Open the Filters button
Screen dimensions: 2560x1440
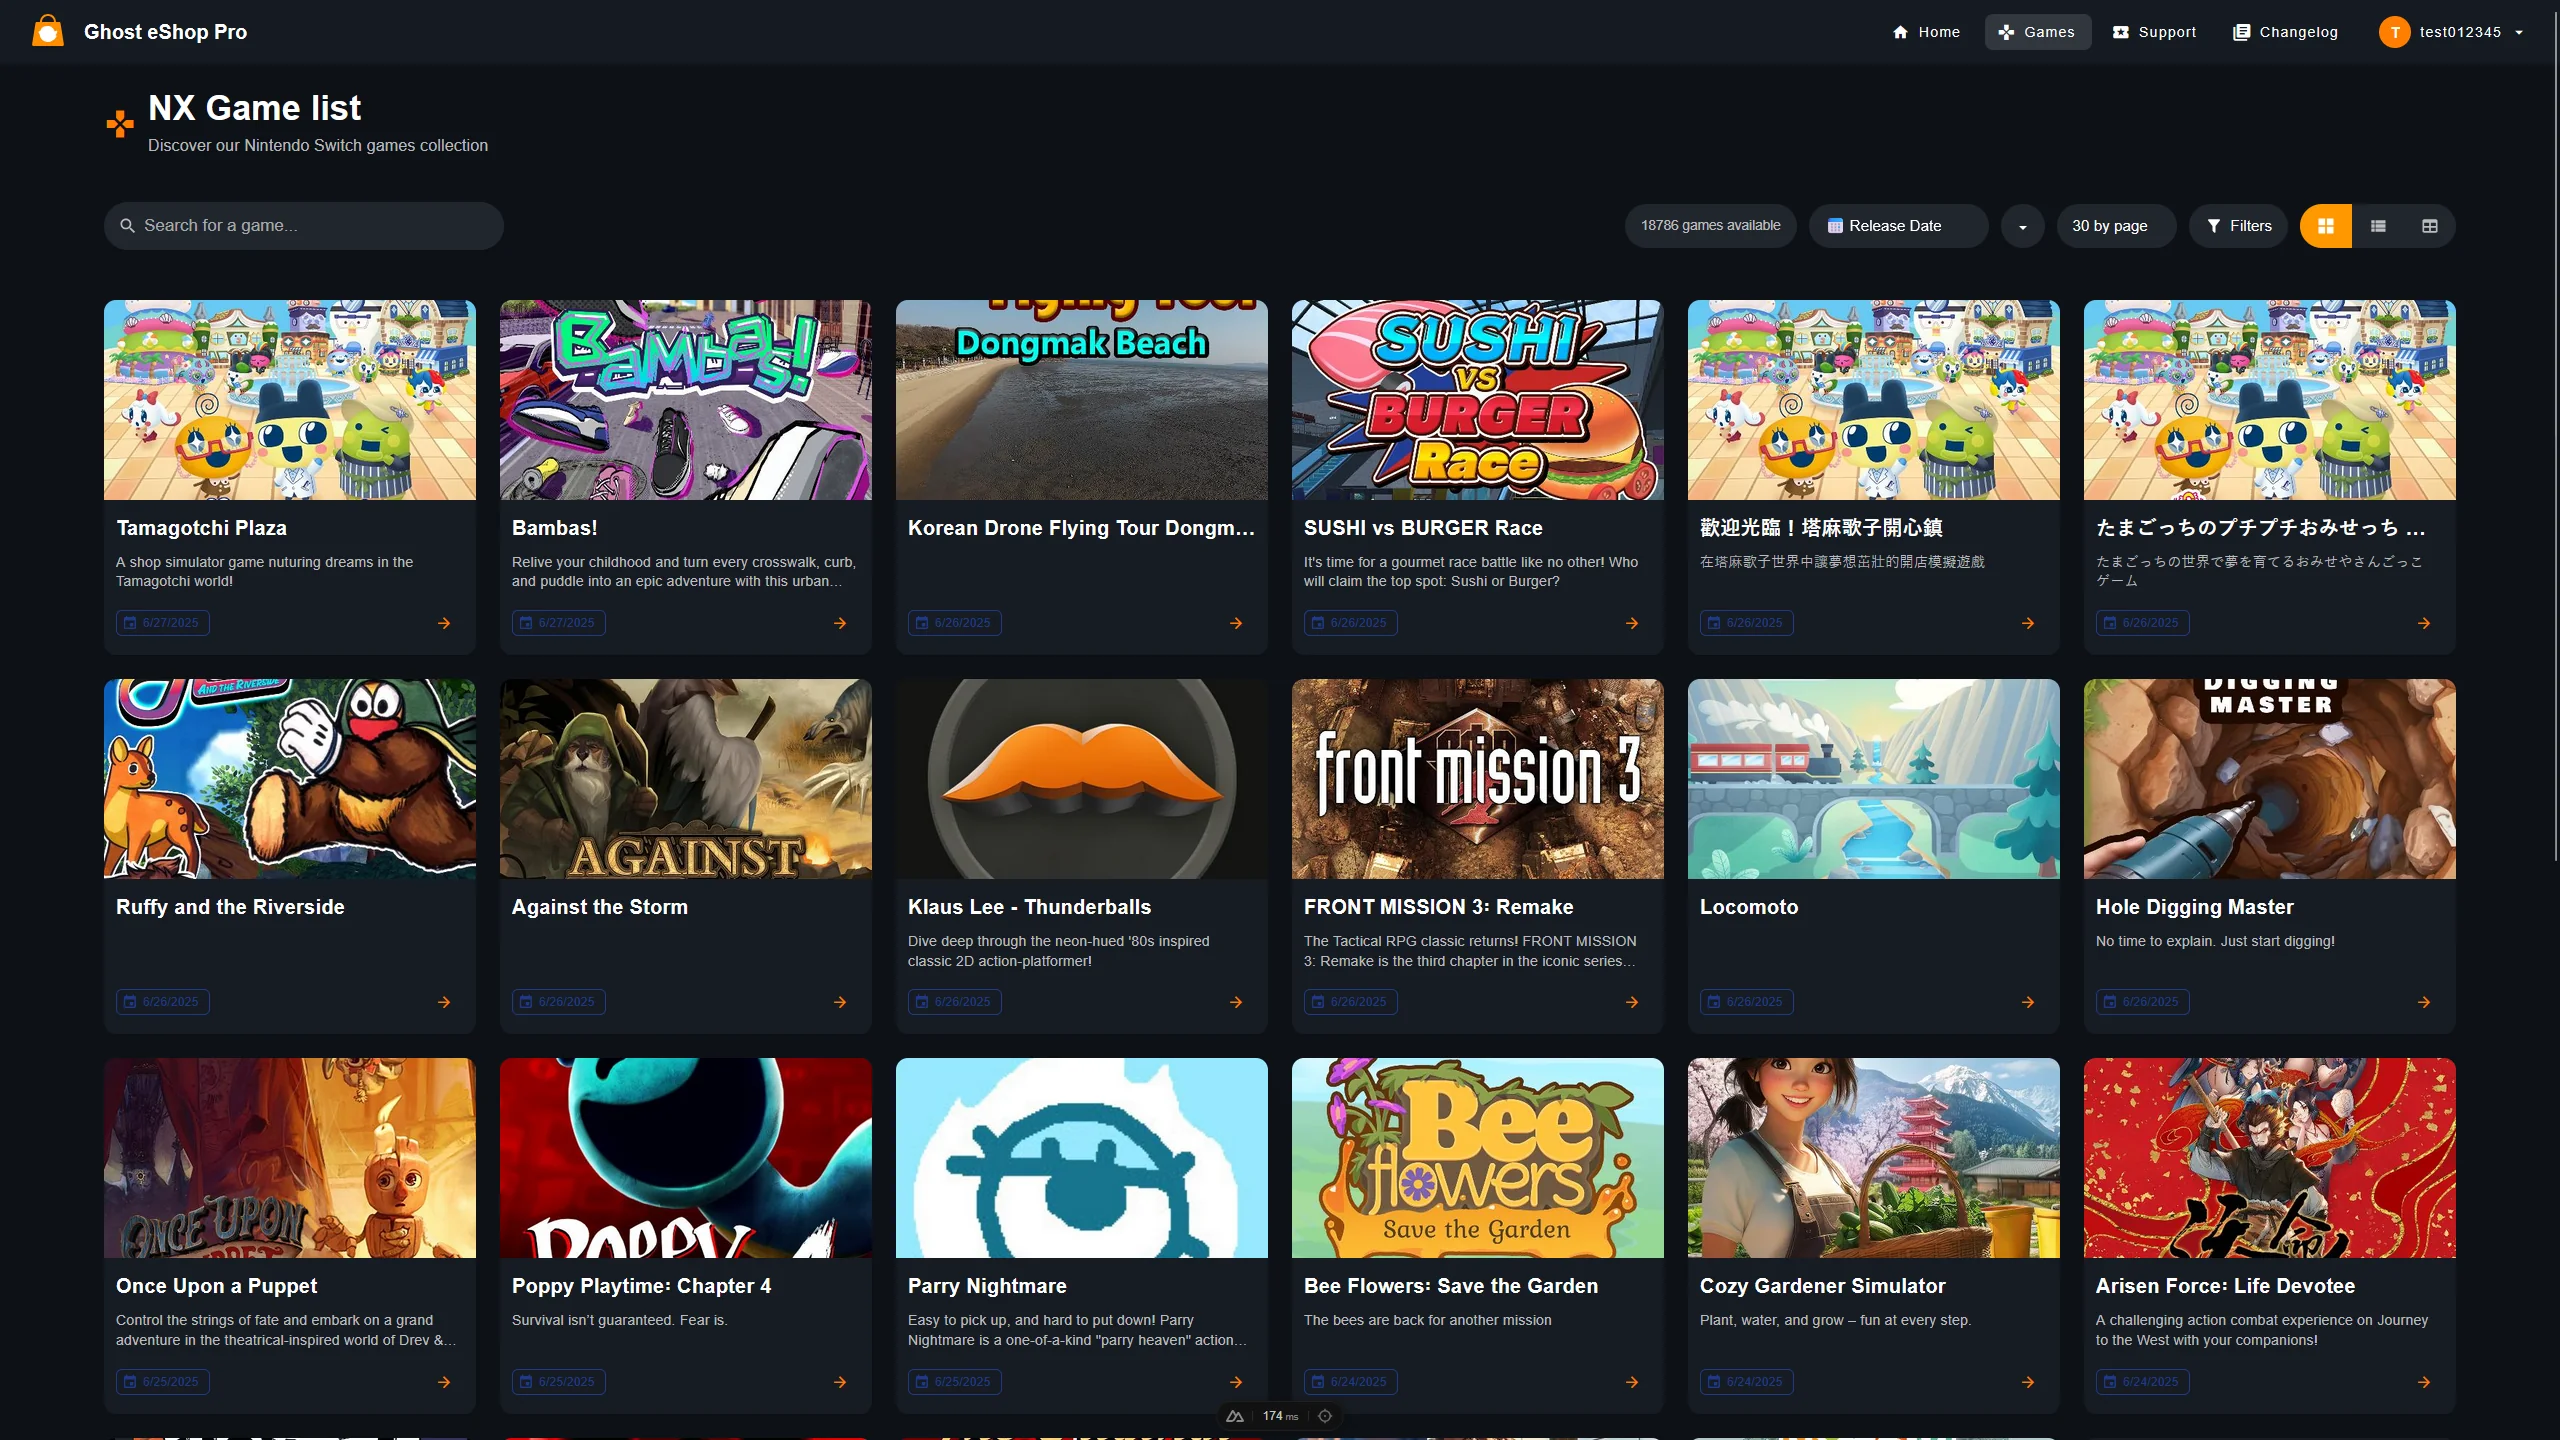(2238, 225)
